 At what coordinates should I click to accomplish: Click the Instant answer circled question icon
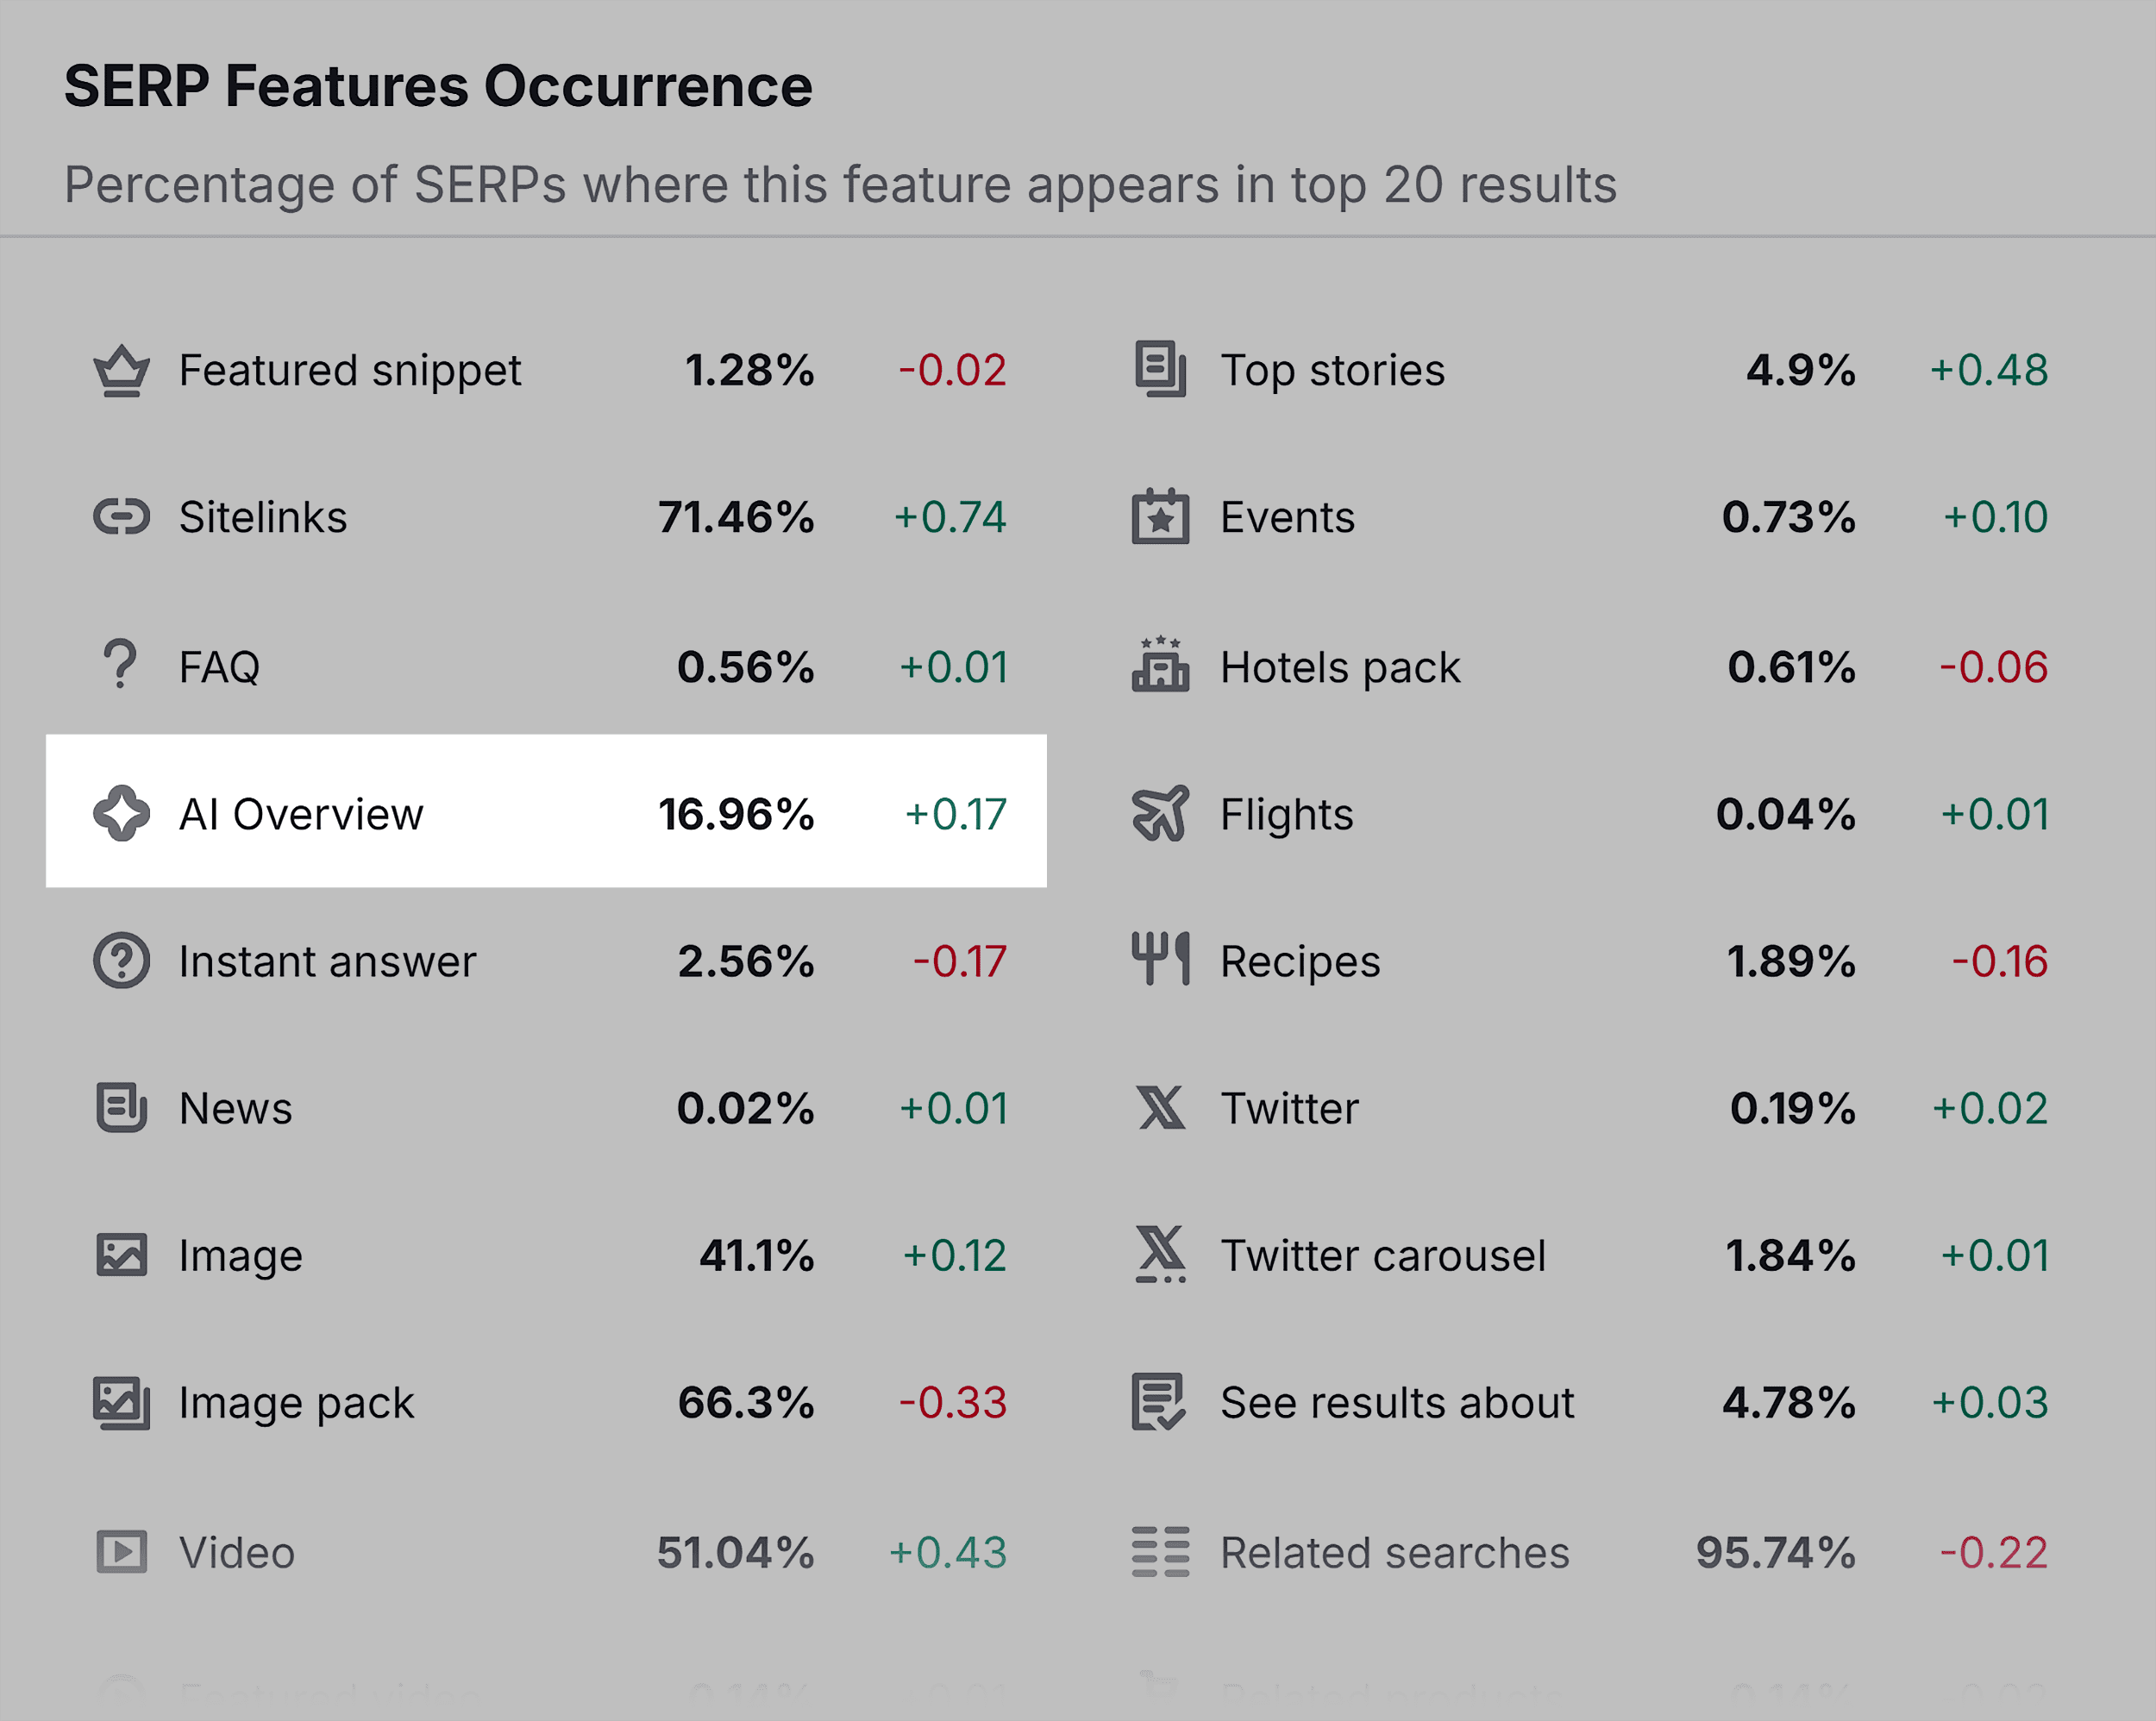(121, 961)
